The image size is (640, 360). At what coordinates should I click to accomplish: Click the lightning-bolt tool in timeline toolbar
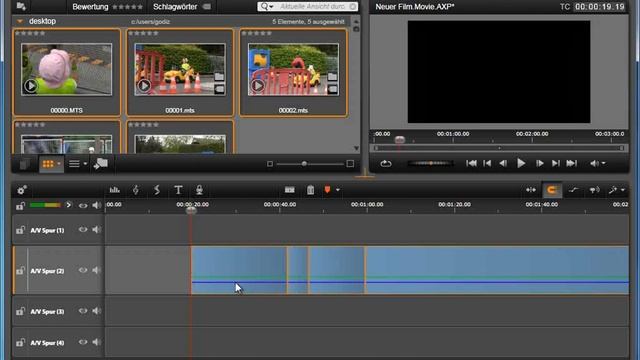coord(157,190)
